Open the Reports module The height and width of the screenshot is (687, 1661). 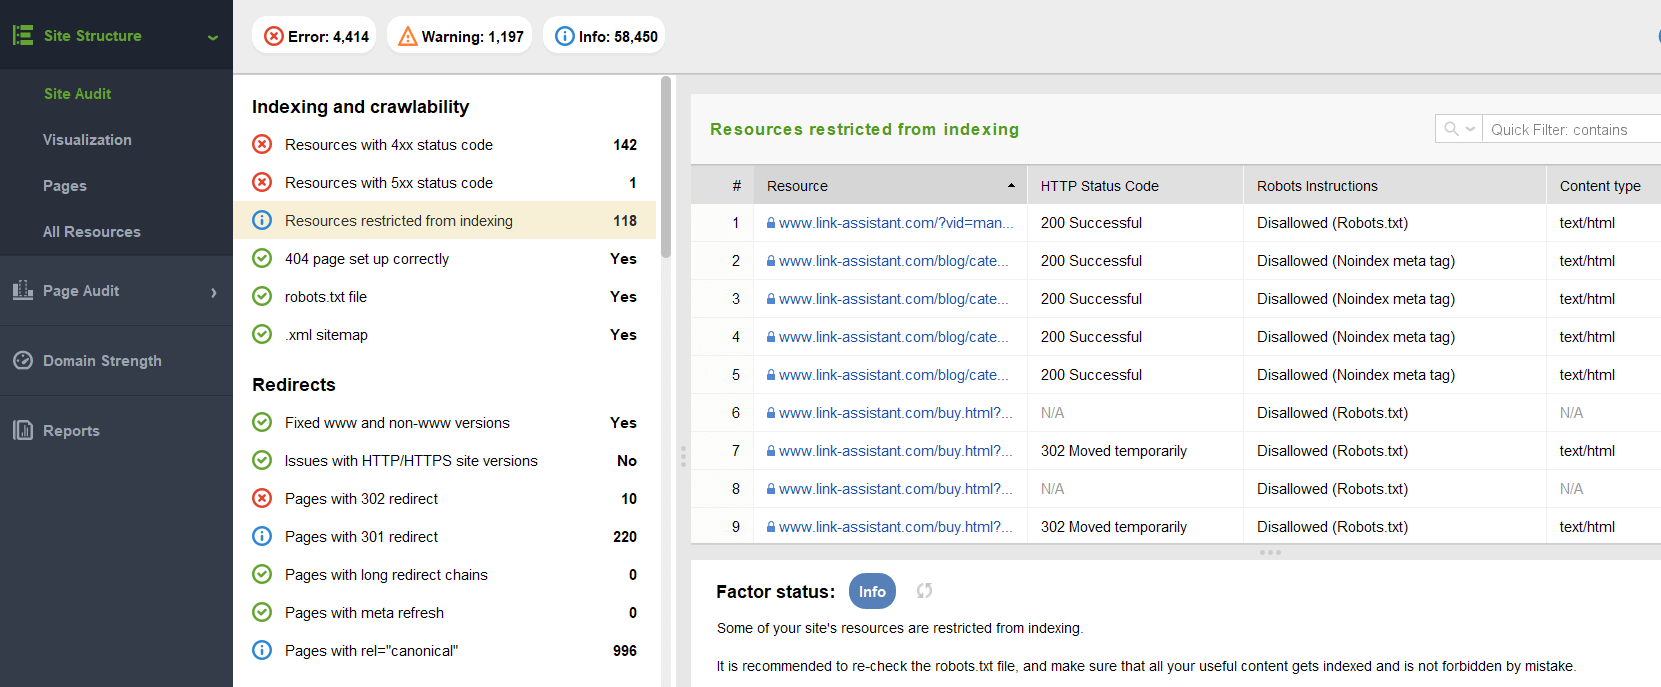pos(71,430)
